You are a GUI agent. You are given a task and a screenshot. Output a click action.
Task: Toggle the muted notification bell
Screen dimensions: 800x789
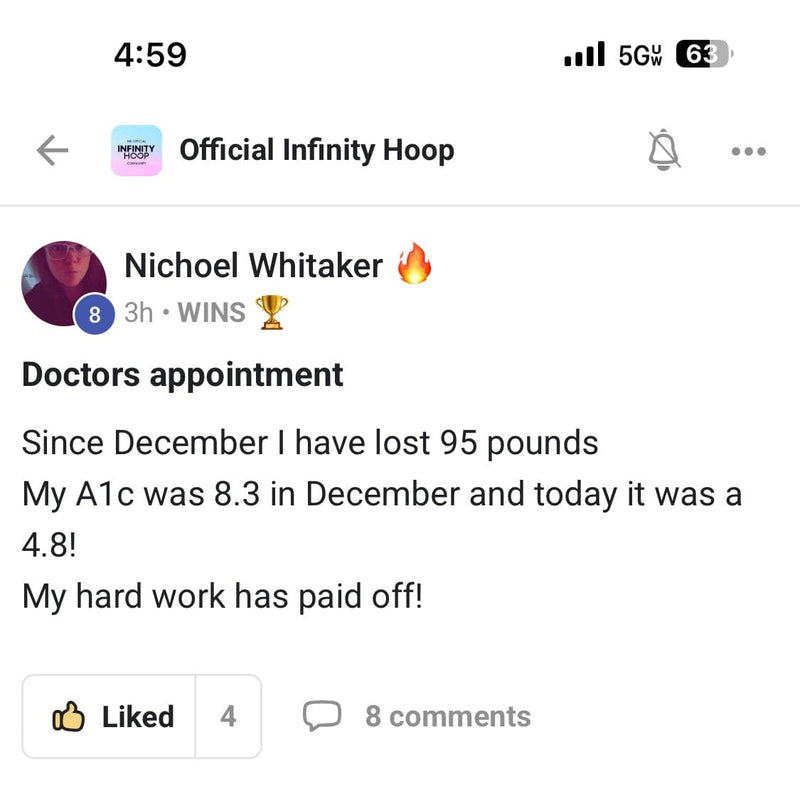(663, 151)
